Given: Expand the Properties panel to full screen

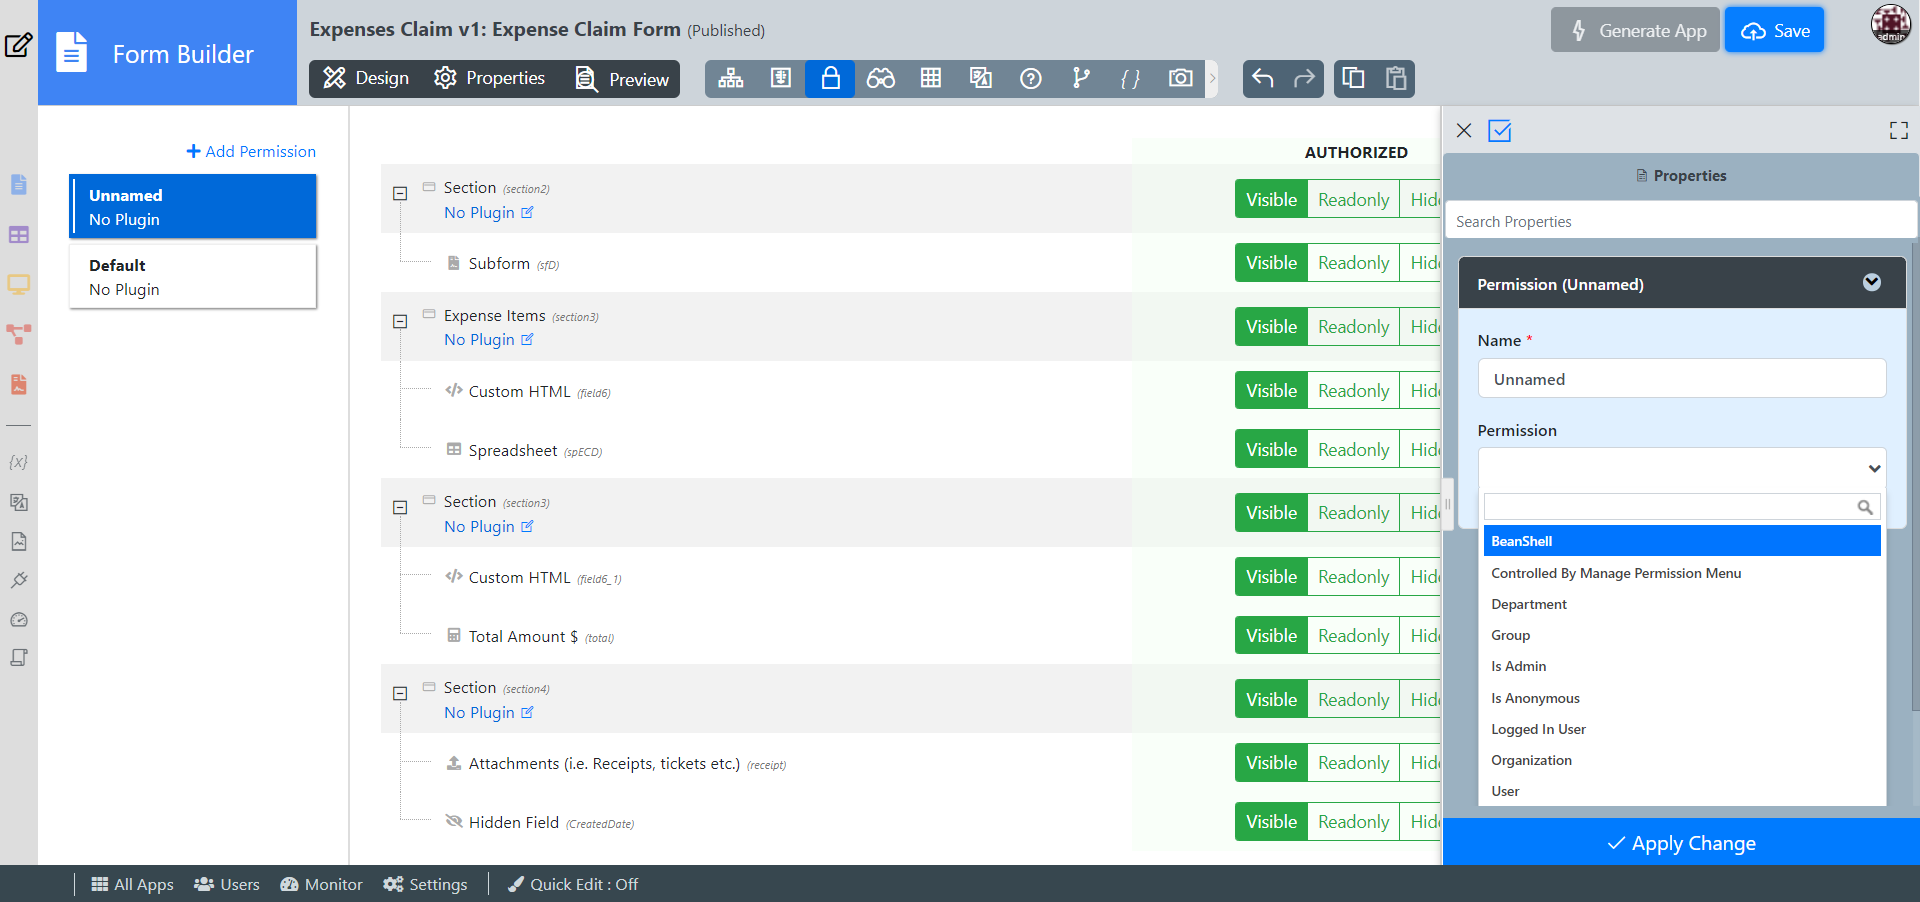Looking at the screenshot, I should tap(1899, 130).
